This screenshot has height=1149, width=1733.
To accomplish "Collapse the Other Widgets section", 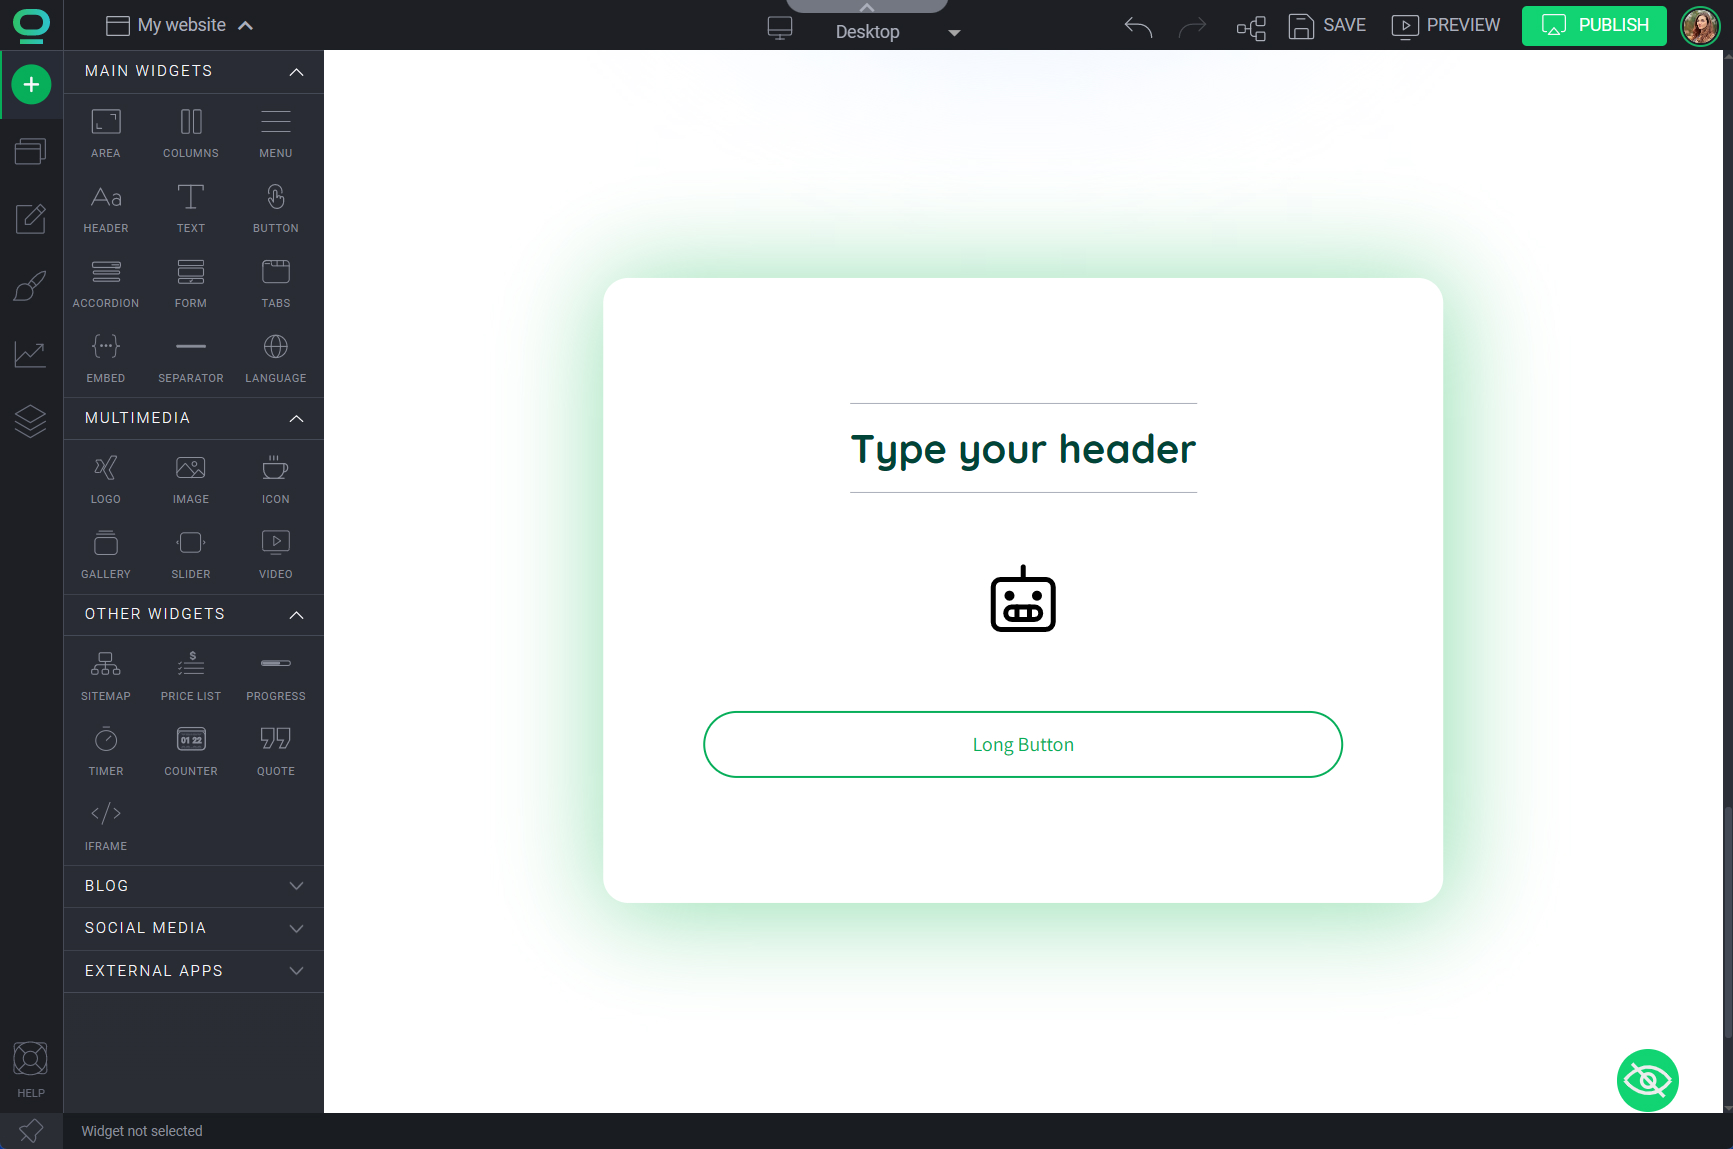I will pos(296,615).
